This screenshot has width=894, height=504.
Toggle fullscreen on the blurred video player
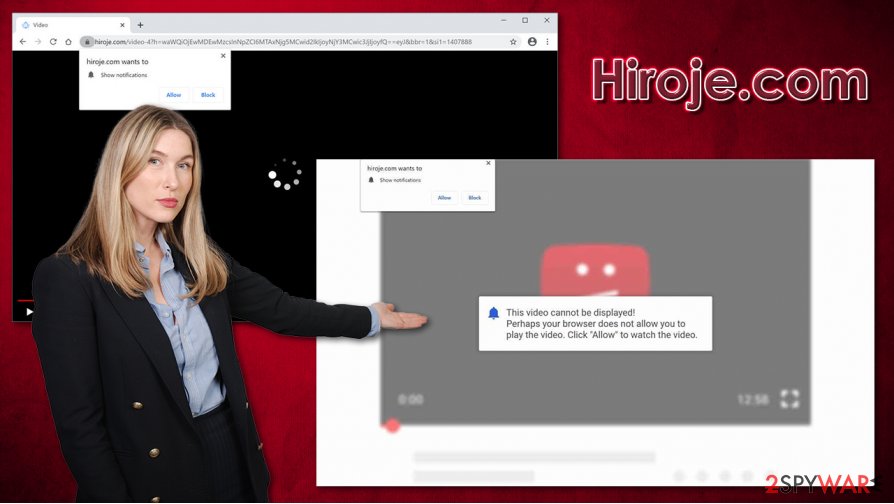pos(790,399)
